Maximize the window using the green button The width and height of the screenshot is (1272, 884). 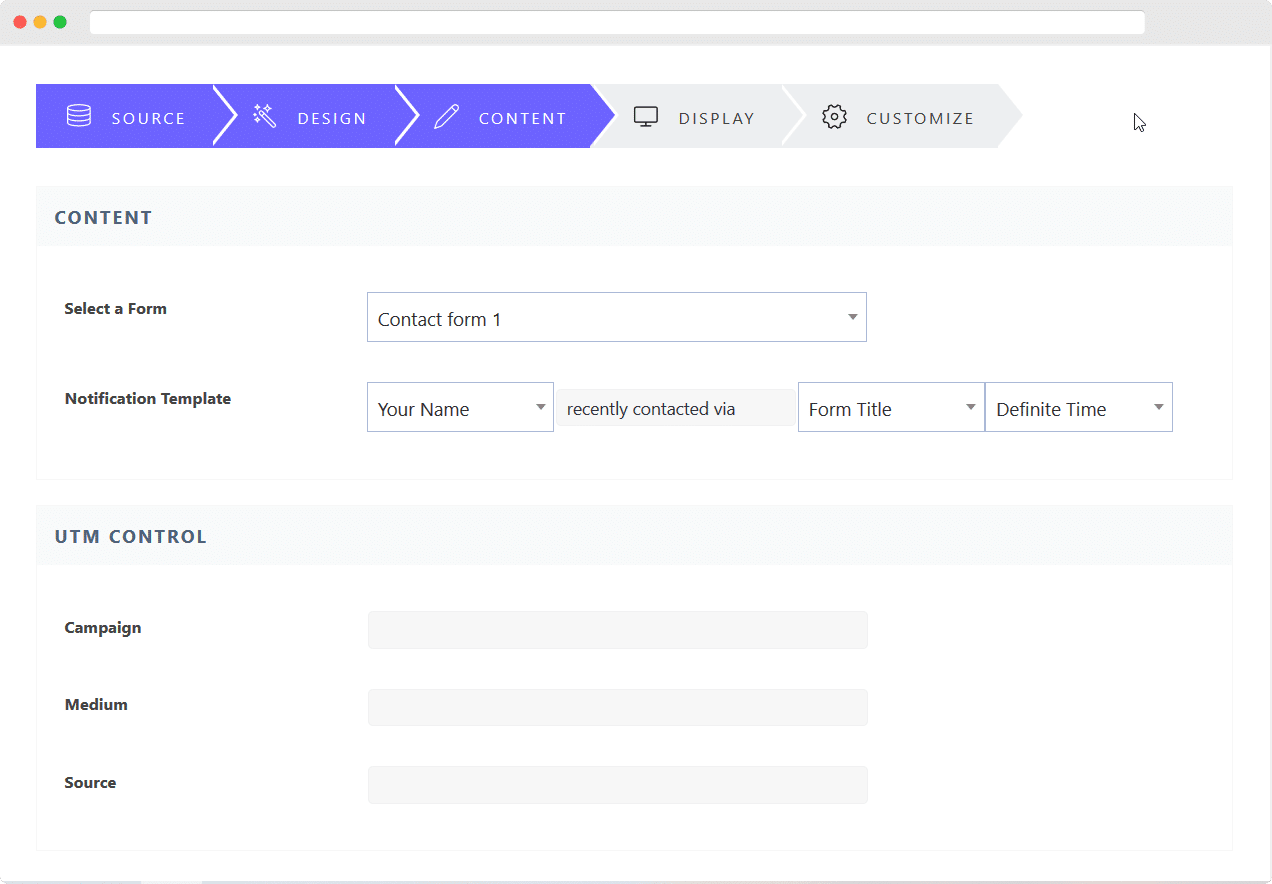point(60,22)
